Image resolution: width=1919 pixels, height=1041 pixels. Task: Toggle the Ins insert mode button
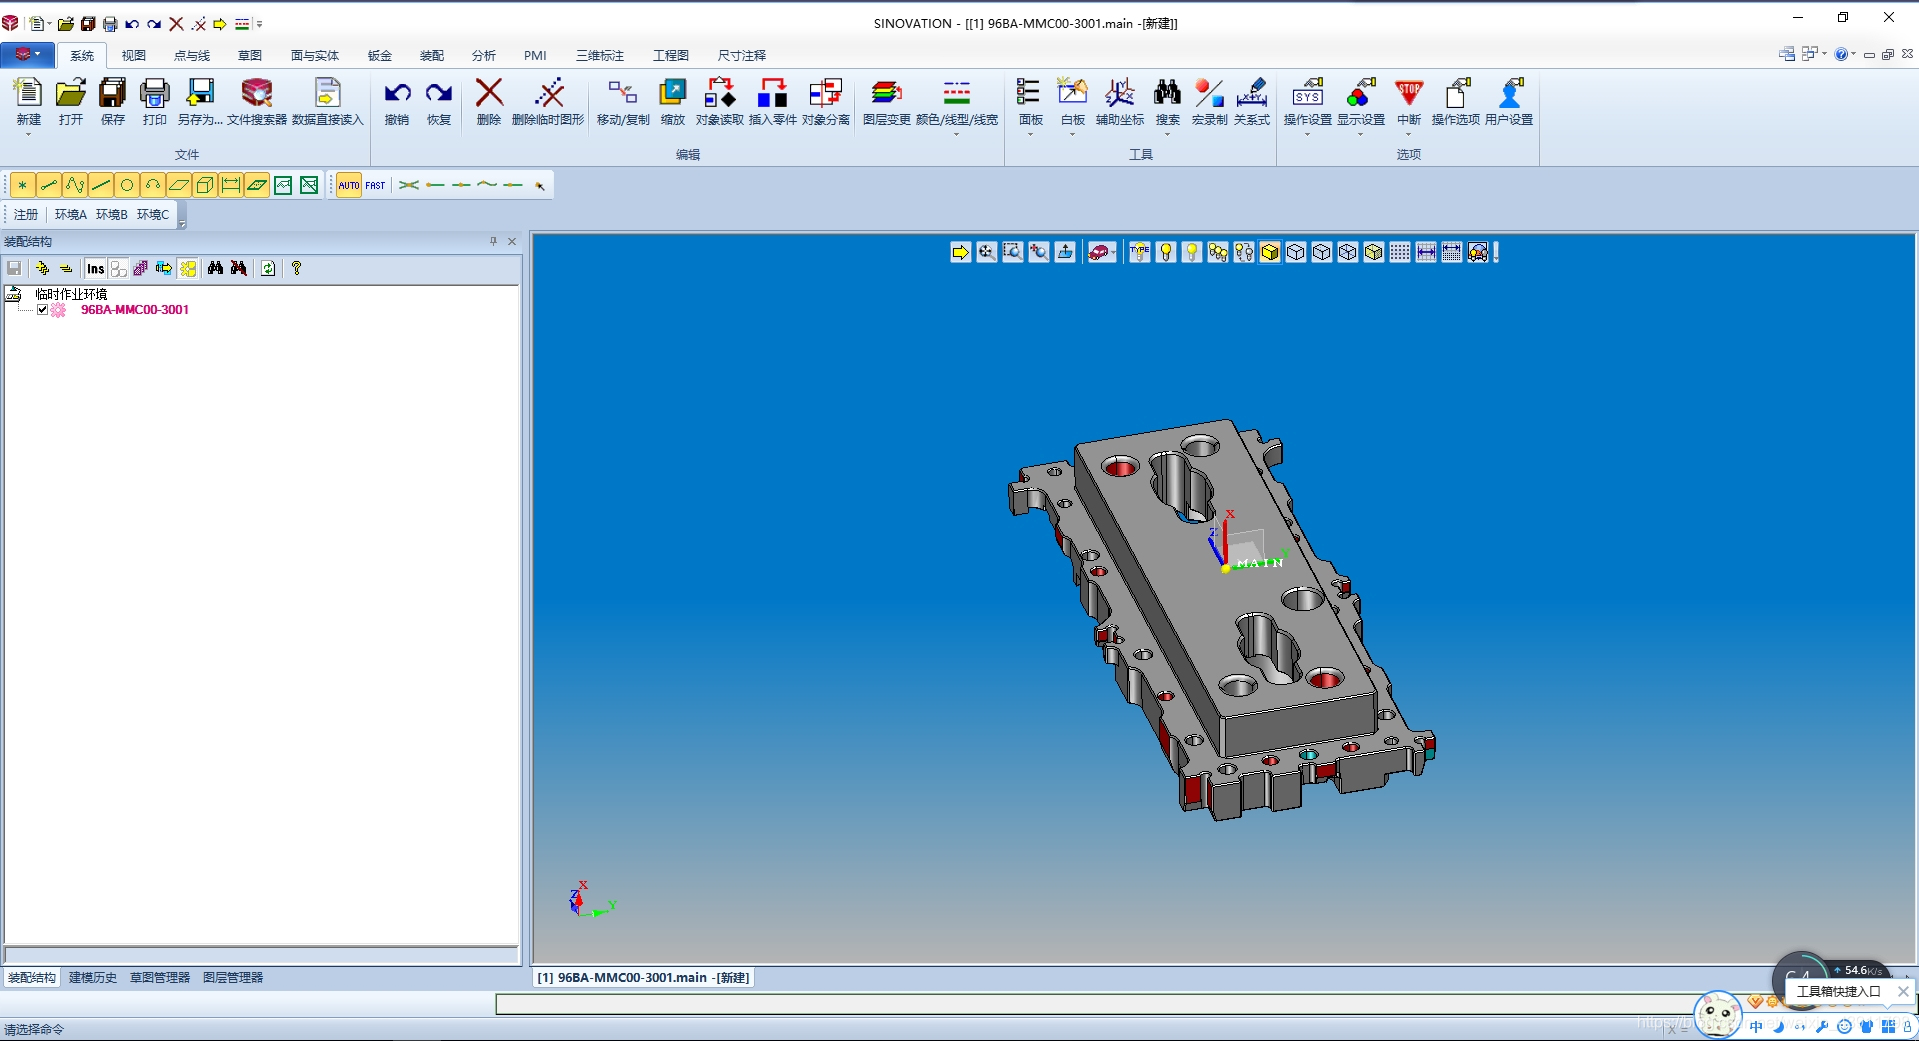(x=95, y=268)
